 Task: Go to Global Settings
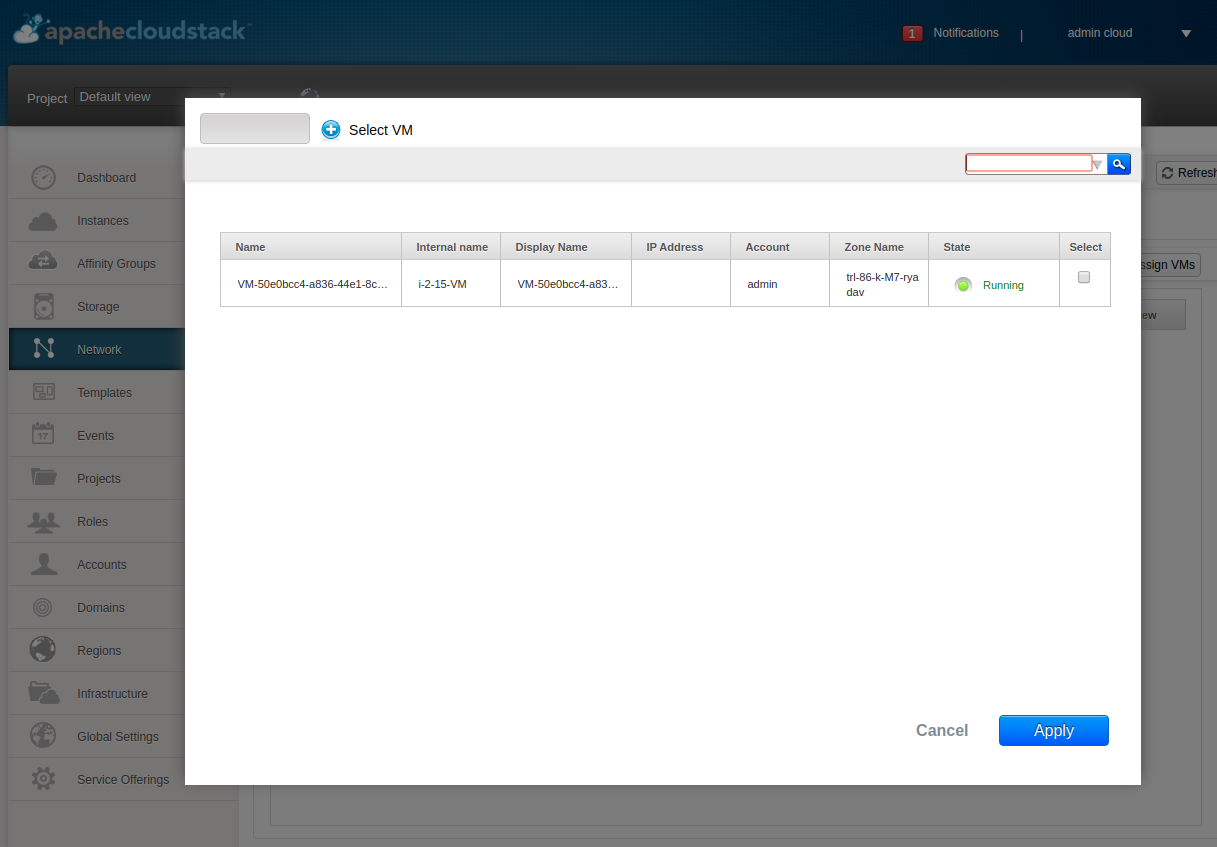pos(118,736)
